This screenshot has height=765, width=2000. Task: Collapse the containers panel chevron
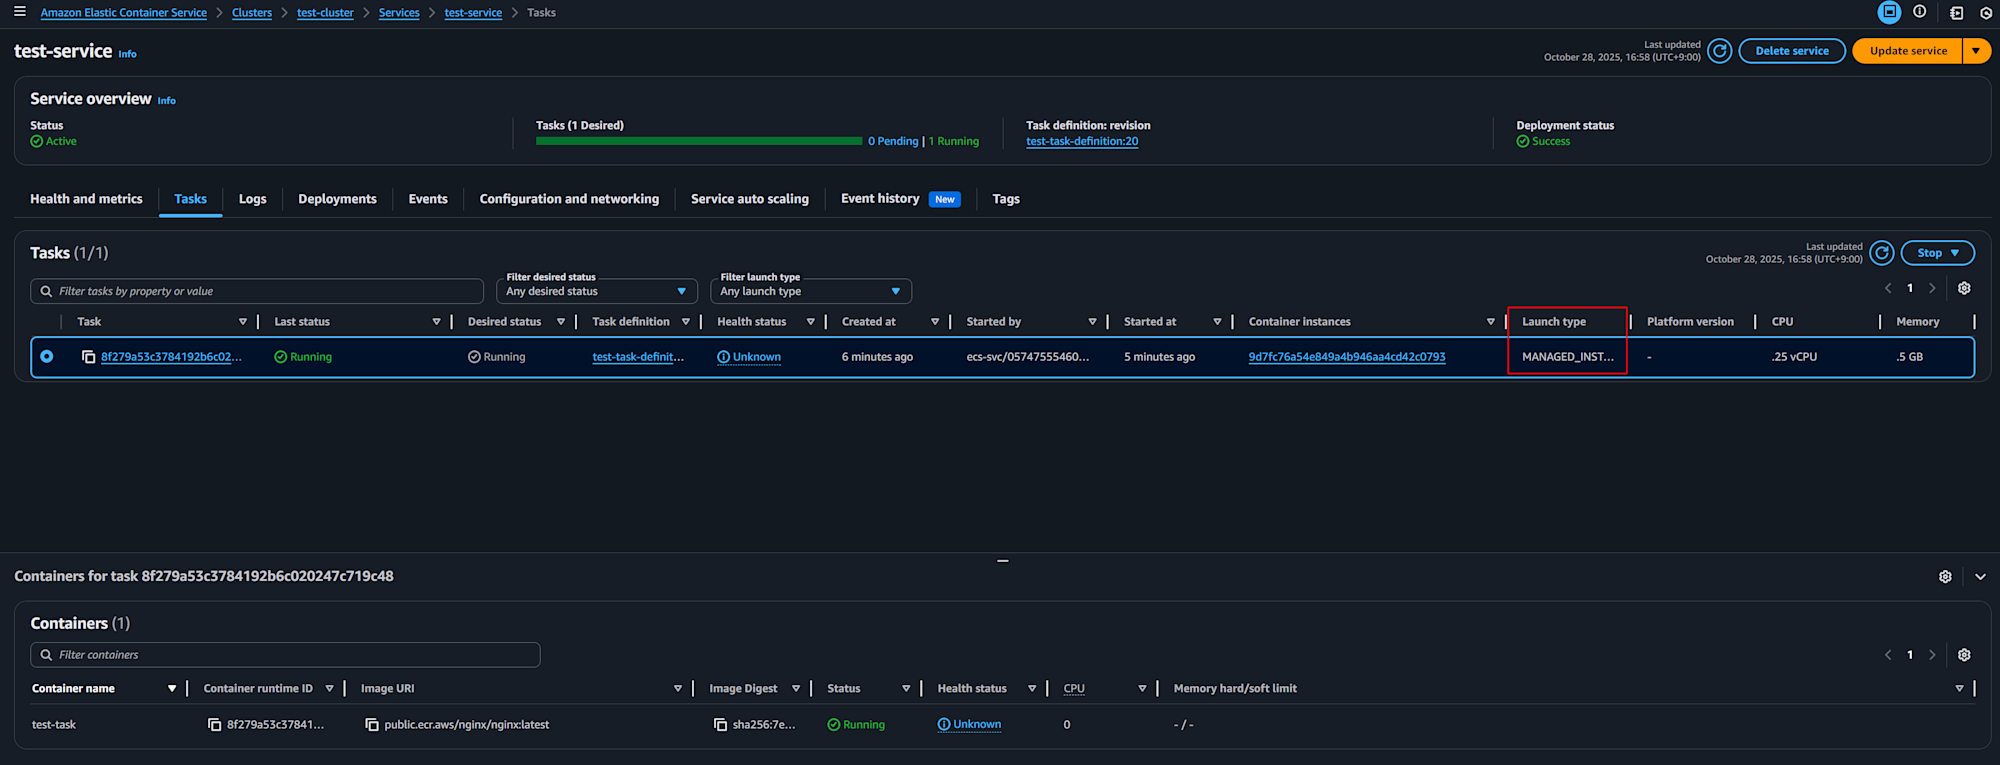[x=1980, y=577]
